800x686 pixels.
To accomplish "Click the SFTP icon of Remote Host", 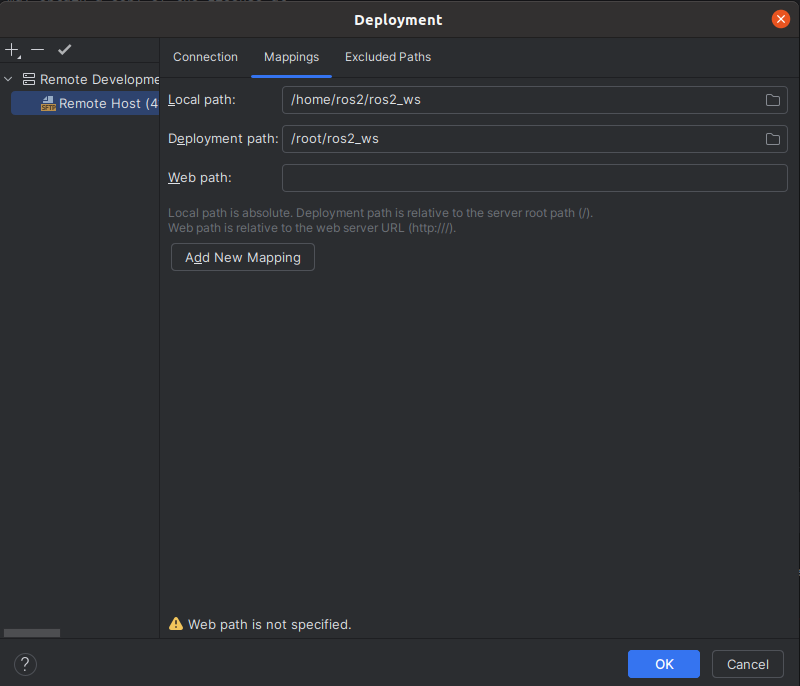I will (48, 104).
